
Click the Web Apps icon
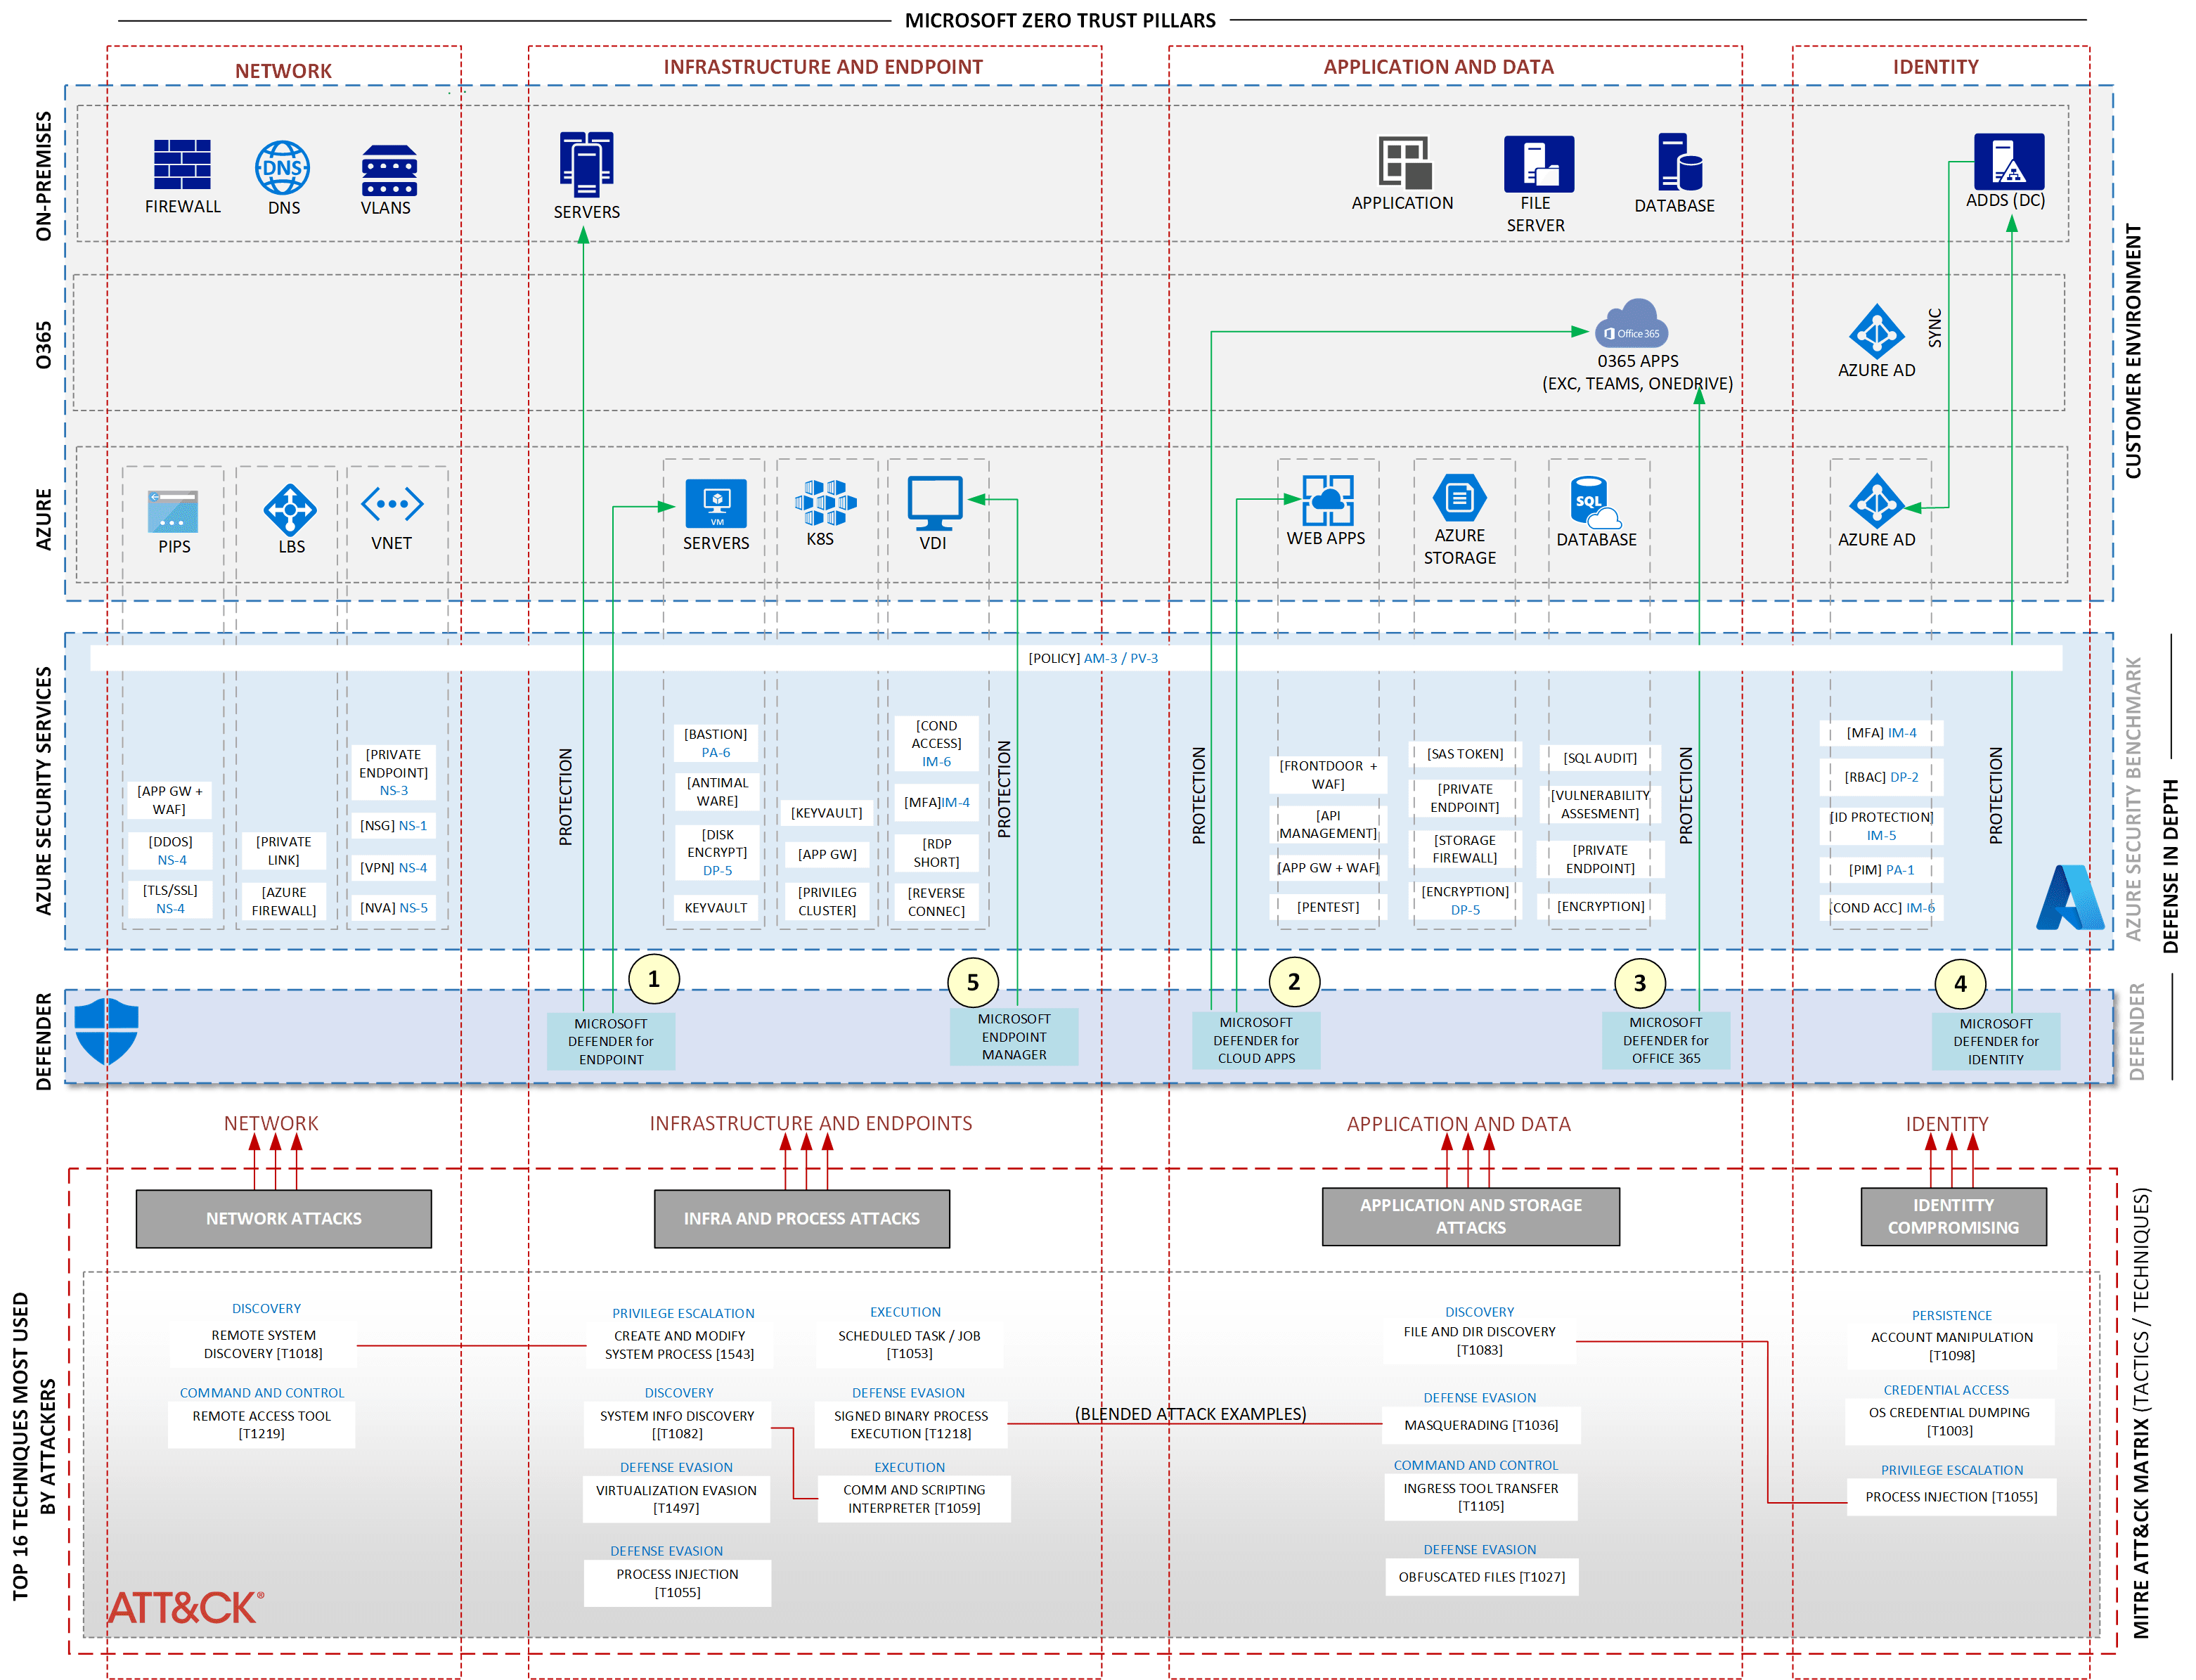(x=1327, y=500)
